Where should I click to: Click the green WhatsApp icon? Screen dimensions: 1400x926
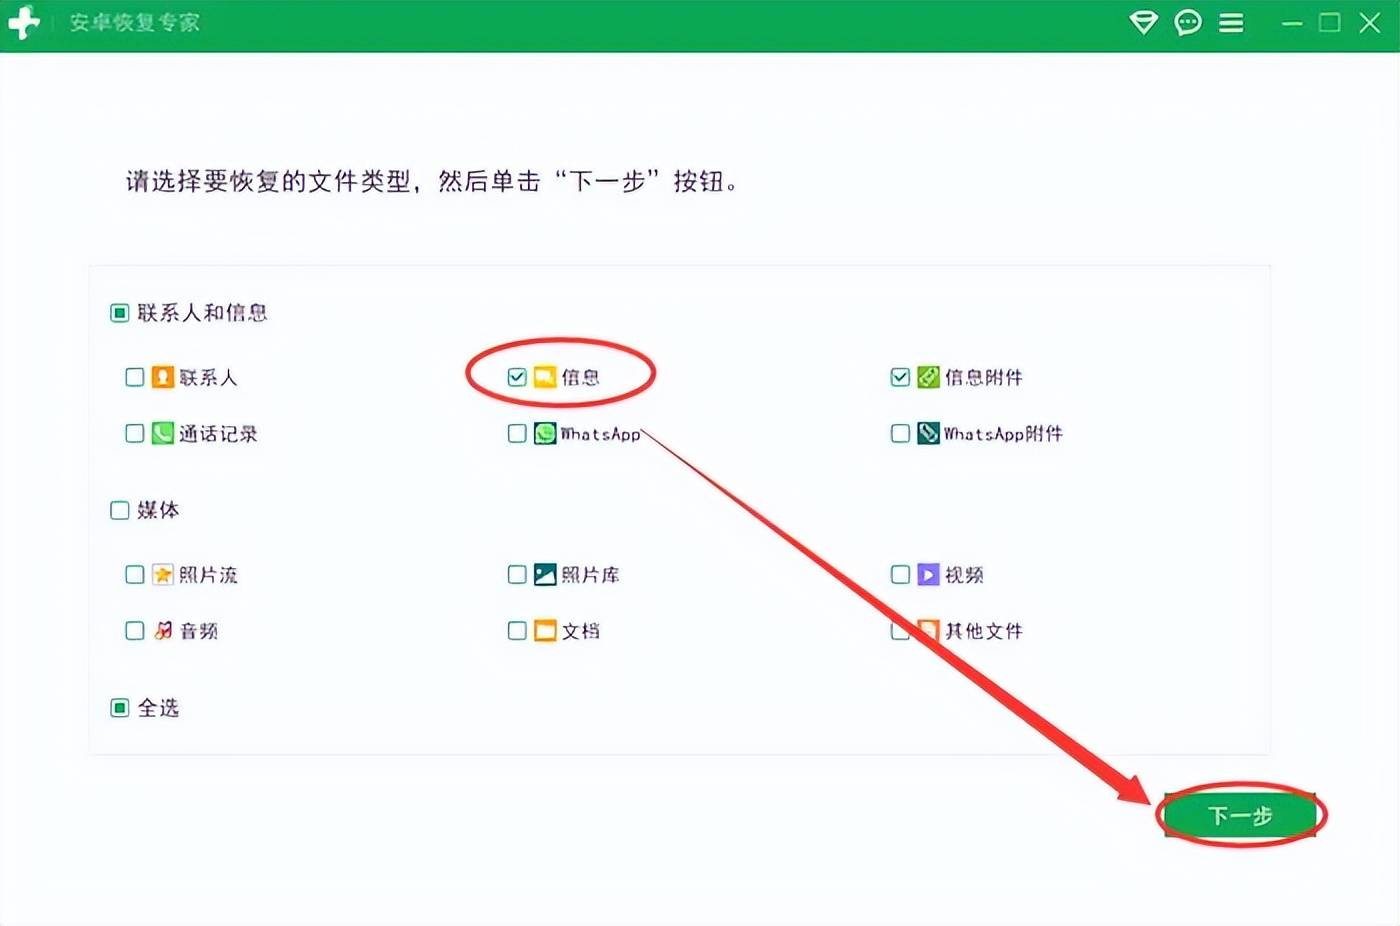coord(544,433)
